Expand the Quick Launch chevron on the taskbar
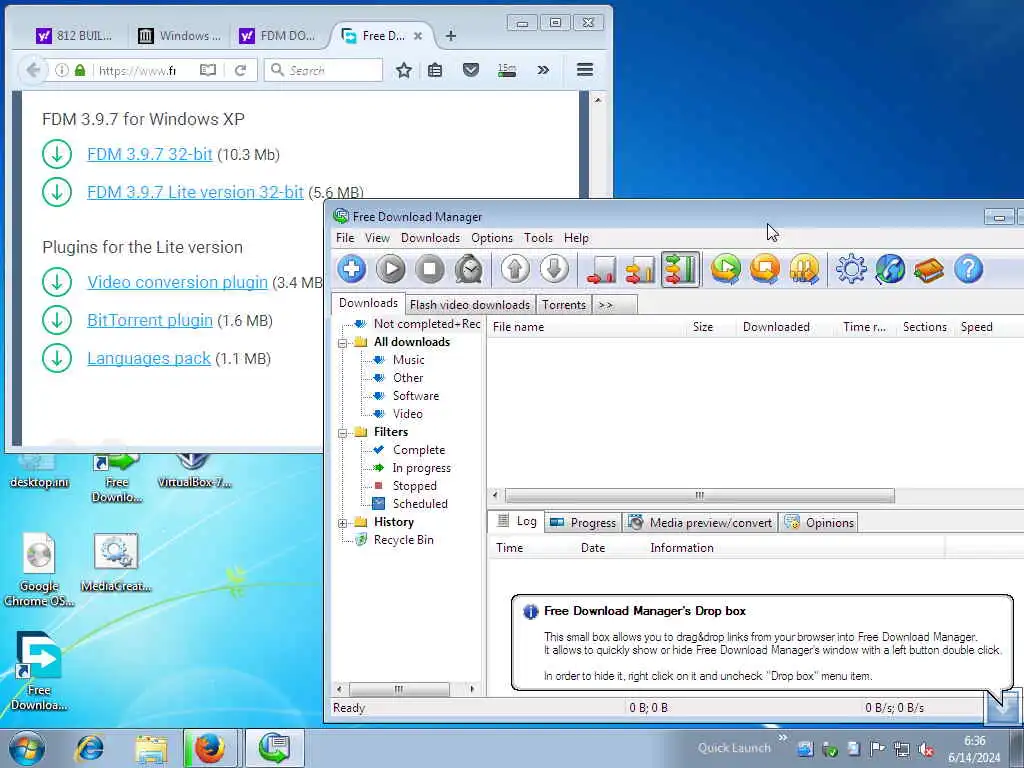The height and width of the screenshot is (768, 1024). (782, 737)
